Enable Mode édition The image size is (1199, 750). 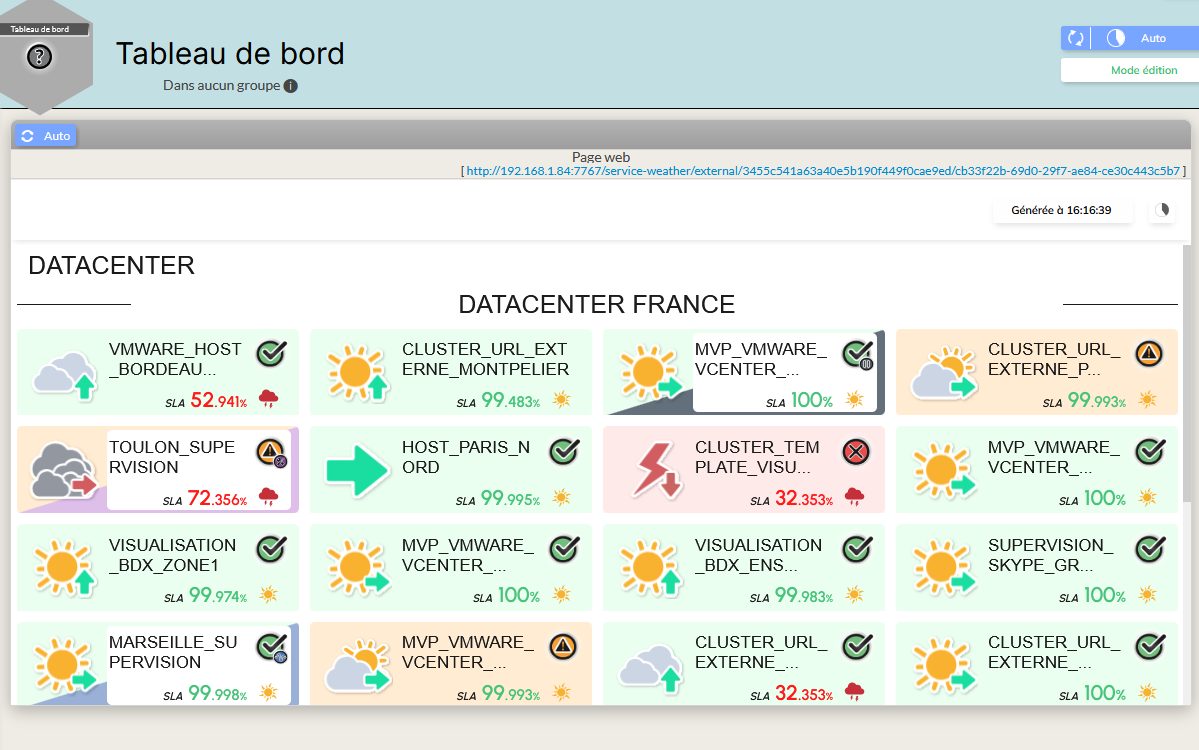coord(1144,70)
